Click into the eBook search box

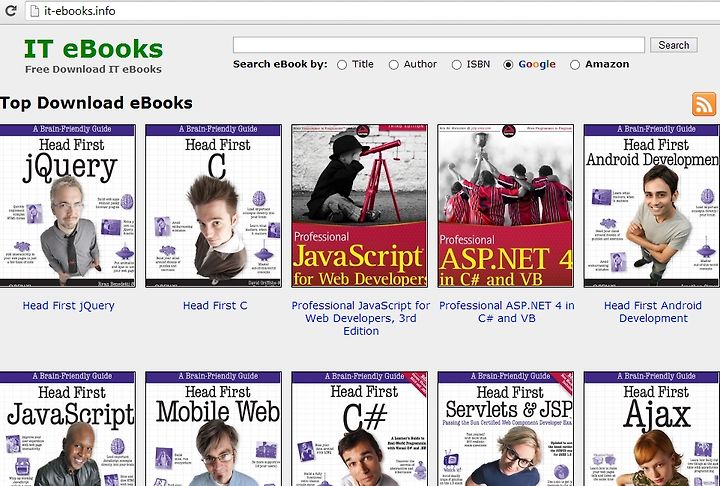point(439,45)
